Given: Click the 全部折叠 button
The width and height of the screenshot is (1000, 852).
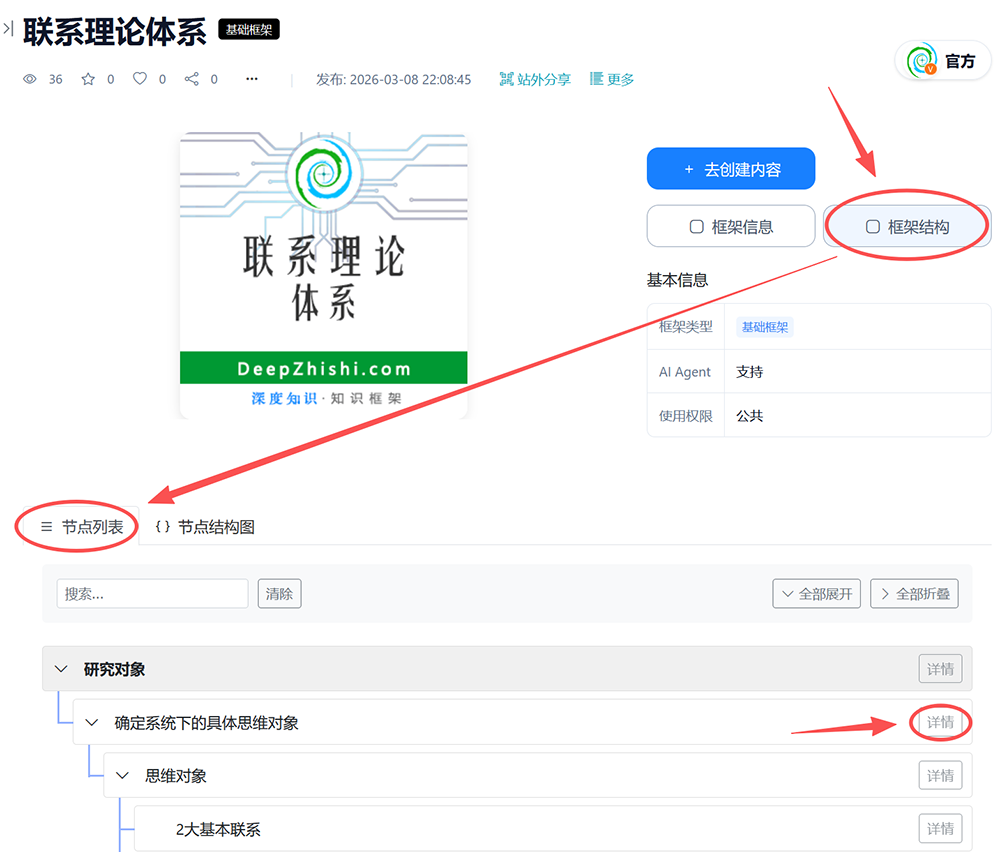Looking at the screenshot, I should click(x=914, y=594).
